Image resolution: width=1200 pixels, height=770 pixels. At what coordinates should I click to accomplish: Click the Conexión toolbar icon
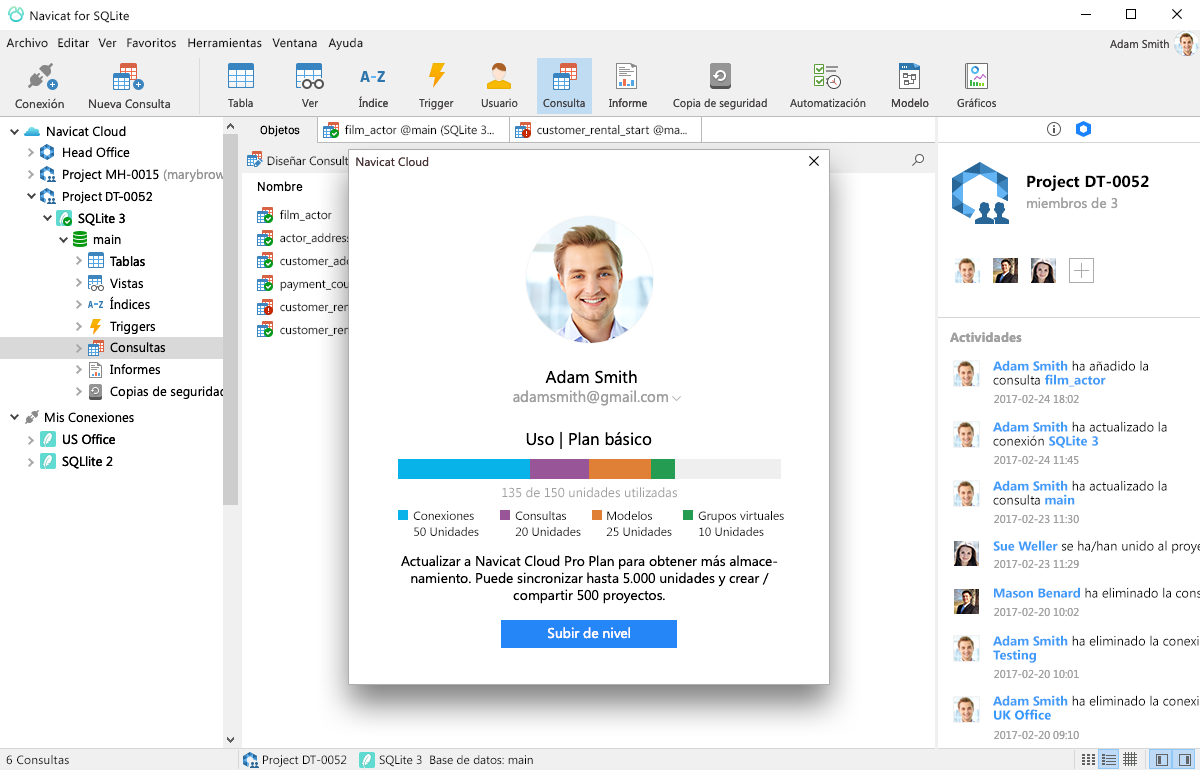pos(40,86)
